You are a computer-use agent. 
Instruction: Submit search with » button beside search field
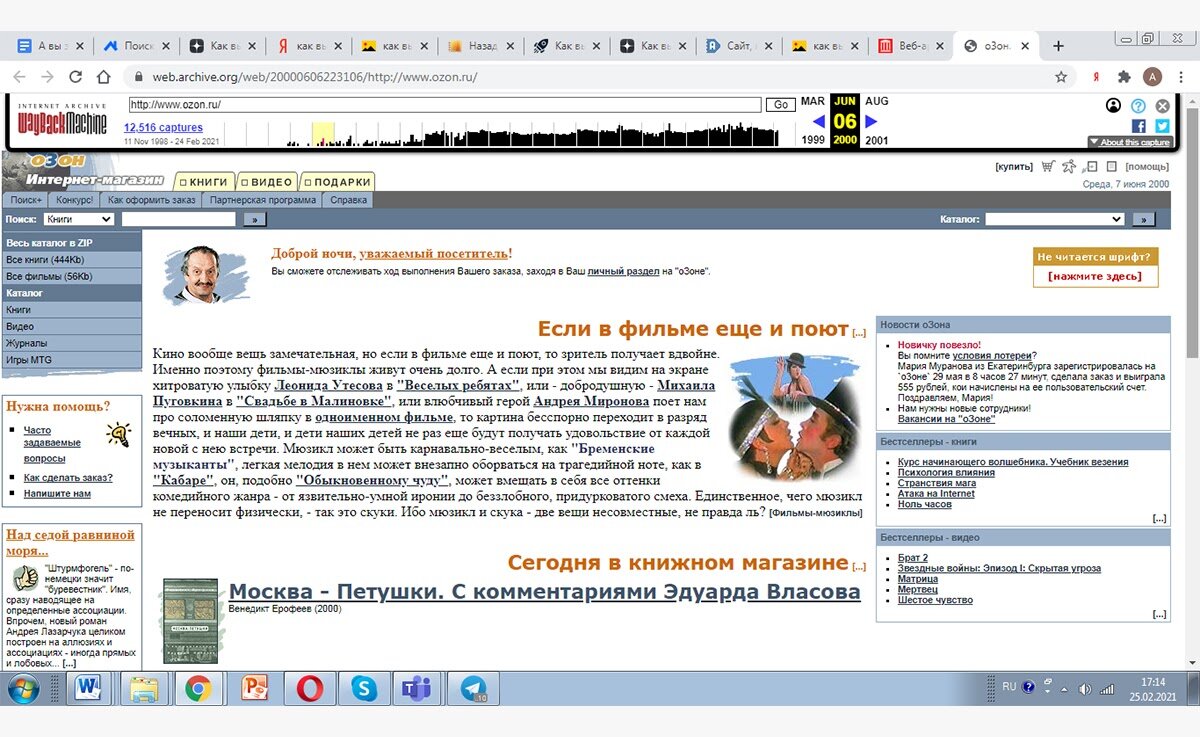pyautogui.click(x=254, y=219)
